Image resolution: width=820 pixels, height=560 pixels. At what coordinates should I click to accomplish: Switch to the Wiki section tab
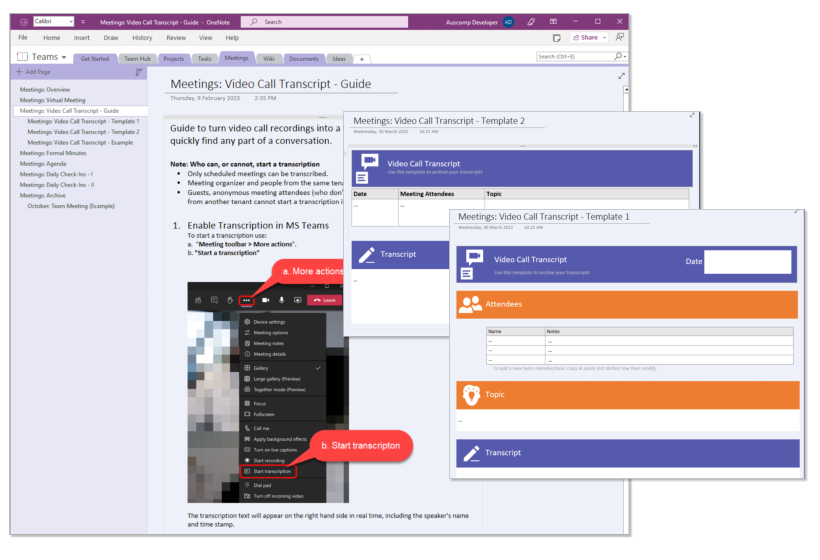pos(269,59)
